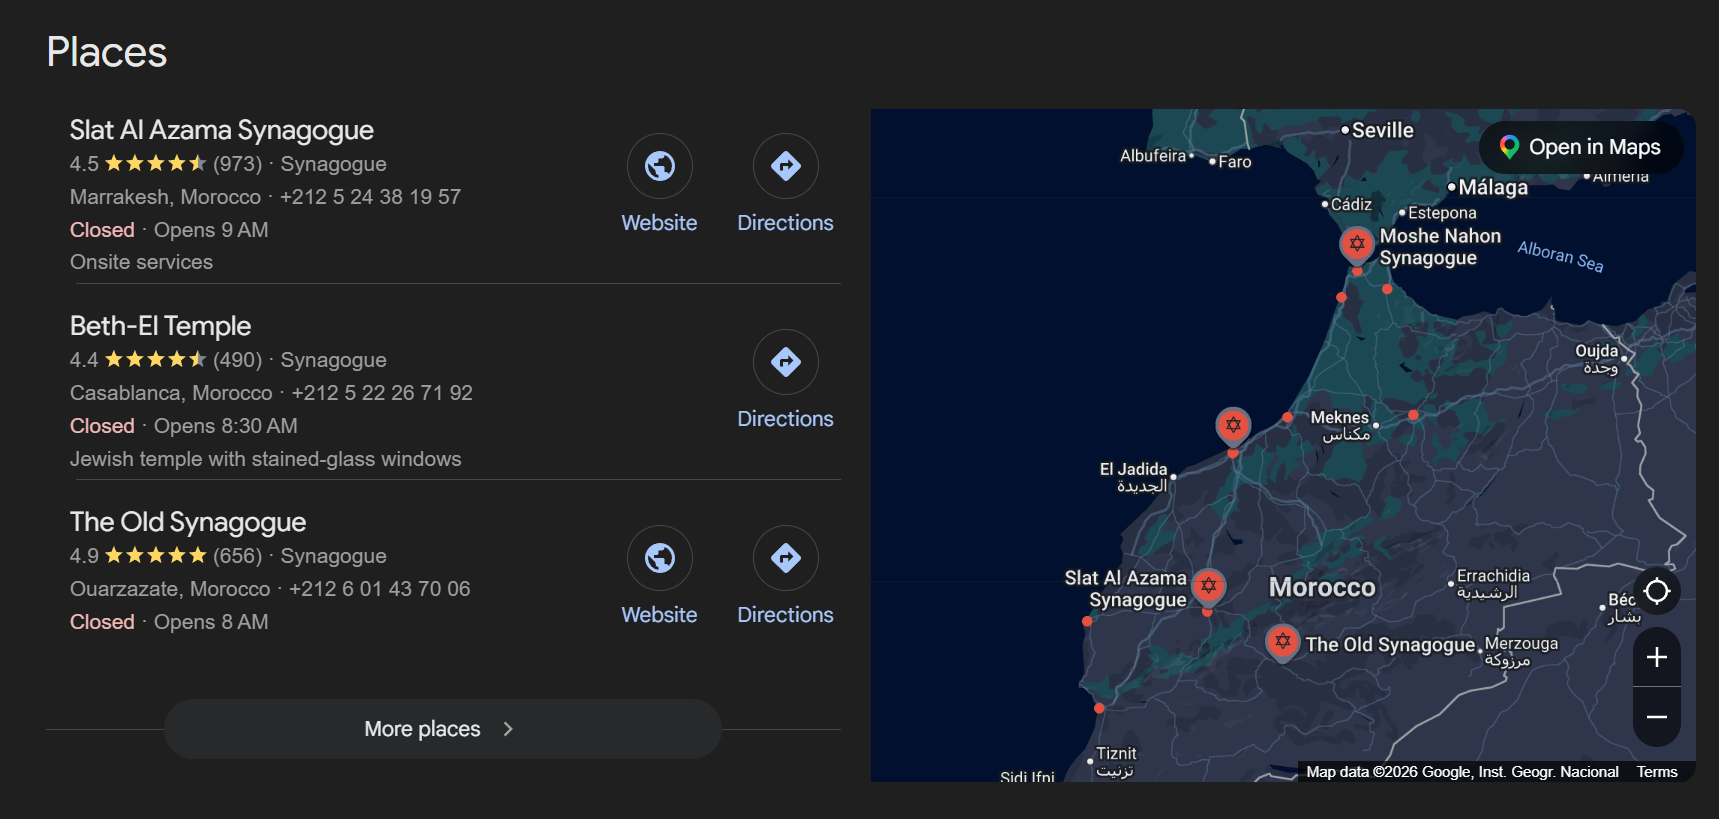
Task: Show more places
Action: [442, 729]
